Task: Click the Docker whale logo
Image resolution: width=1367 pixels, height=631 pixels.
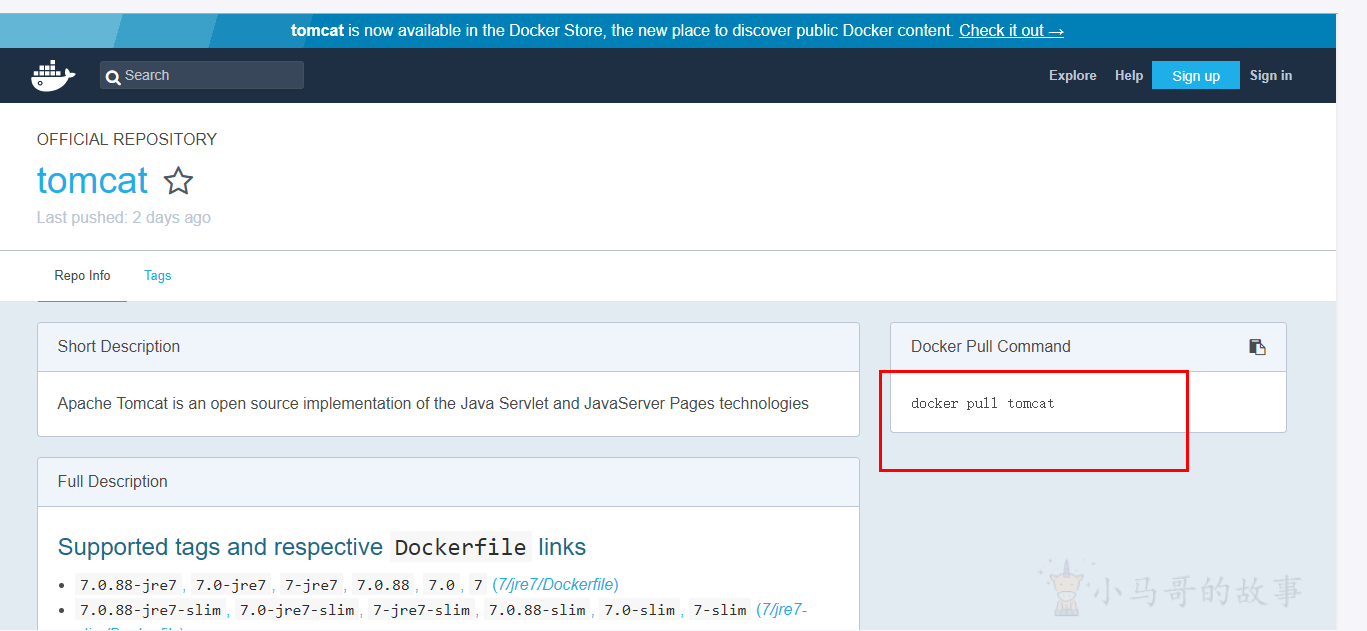Action: tap(53, 76)
